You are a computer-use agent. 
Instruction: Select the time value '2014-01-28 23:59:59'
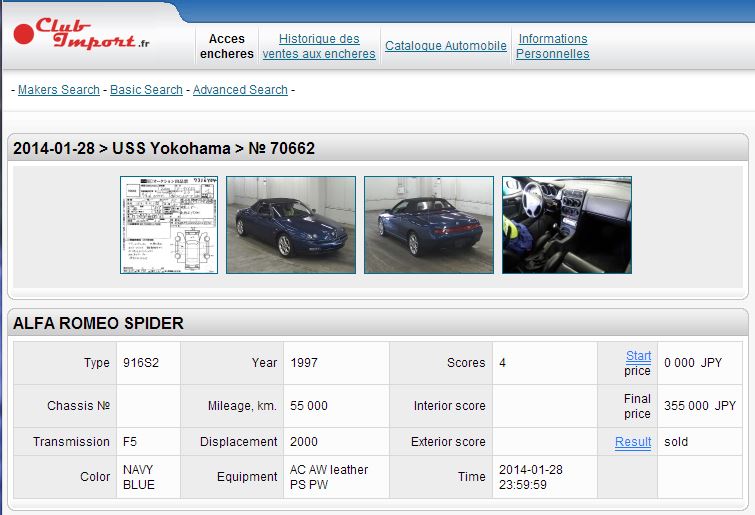(531, 477)
